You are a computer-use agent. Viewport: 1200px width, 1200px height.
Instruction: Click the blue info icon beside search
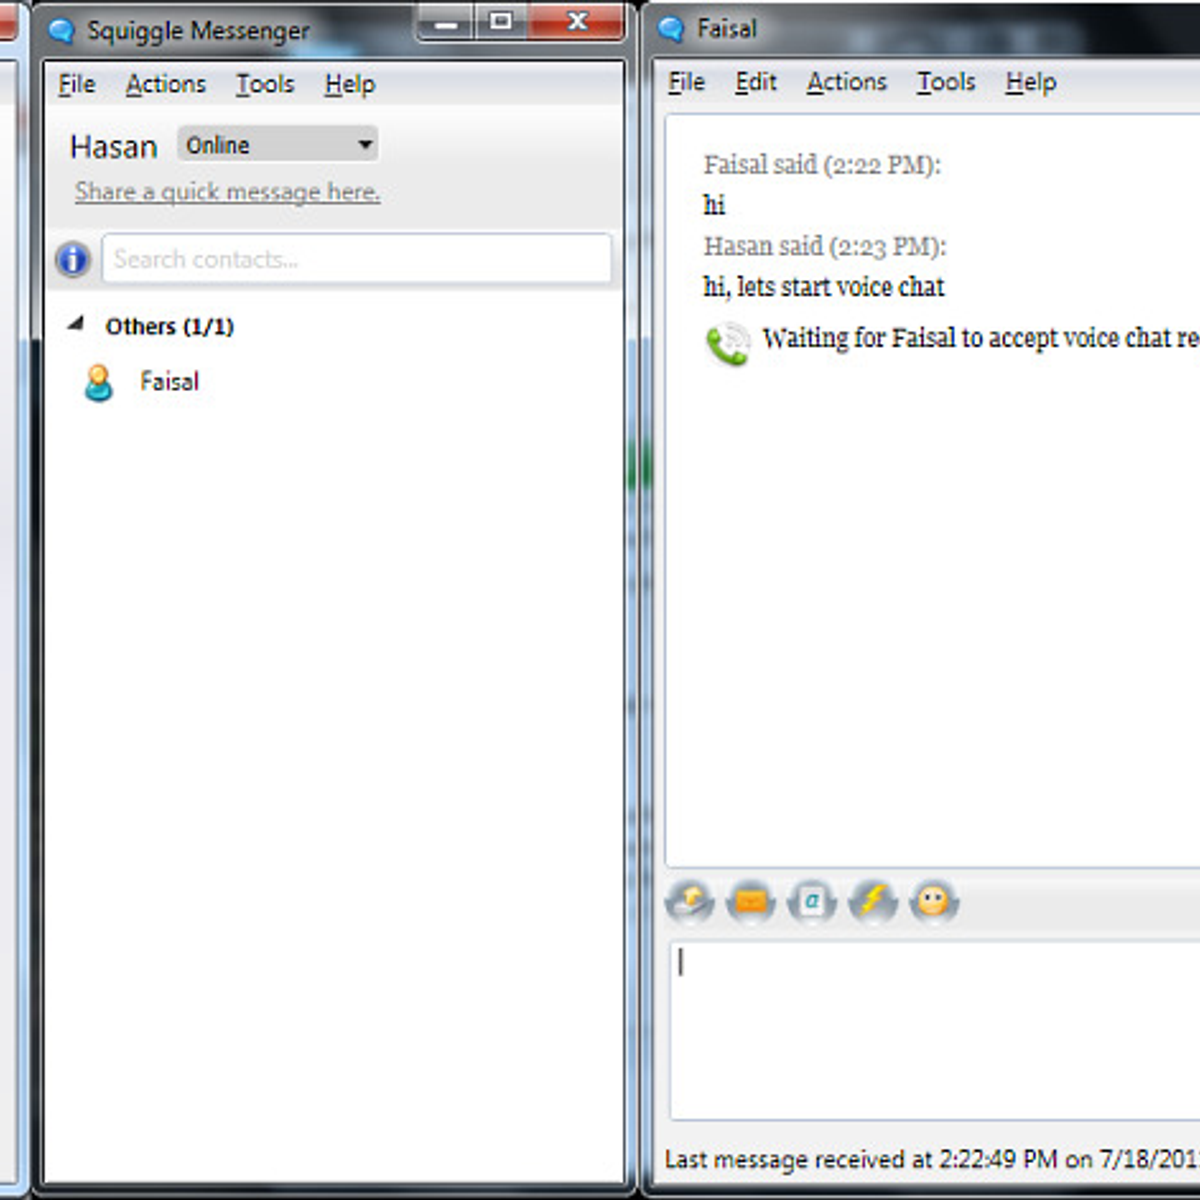click(x=73, y=259)
